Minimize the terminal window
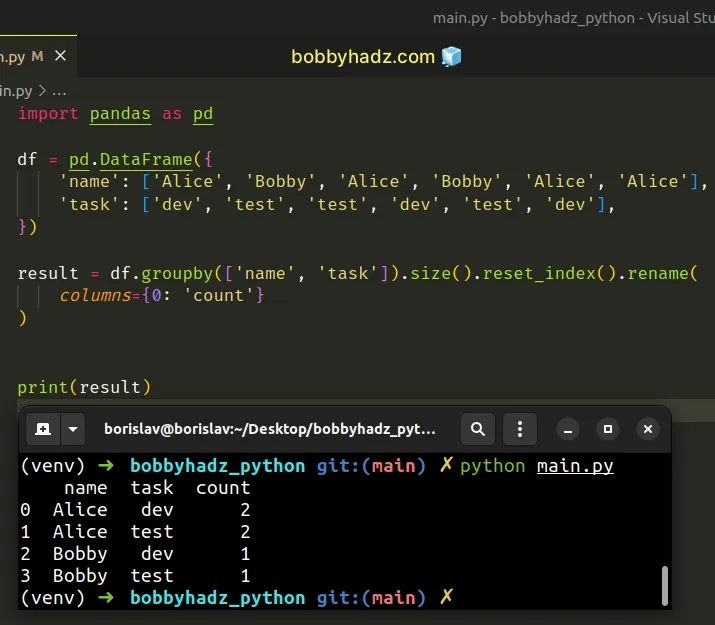The height and width of the screenshot is (625, 715). (566, 429)
